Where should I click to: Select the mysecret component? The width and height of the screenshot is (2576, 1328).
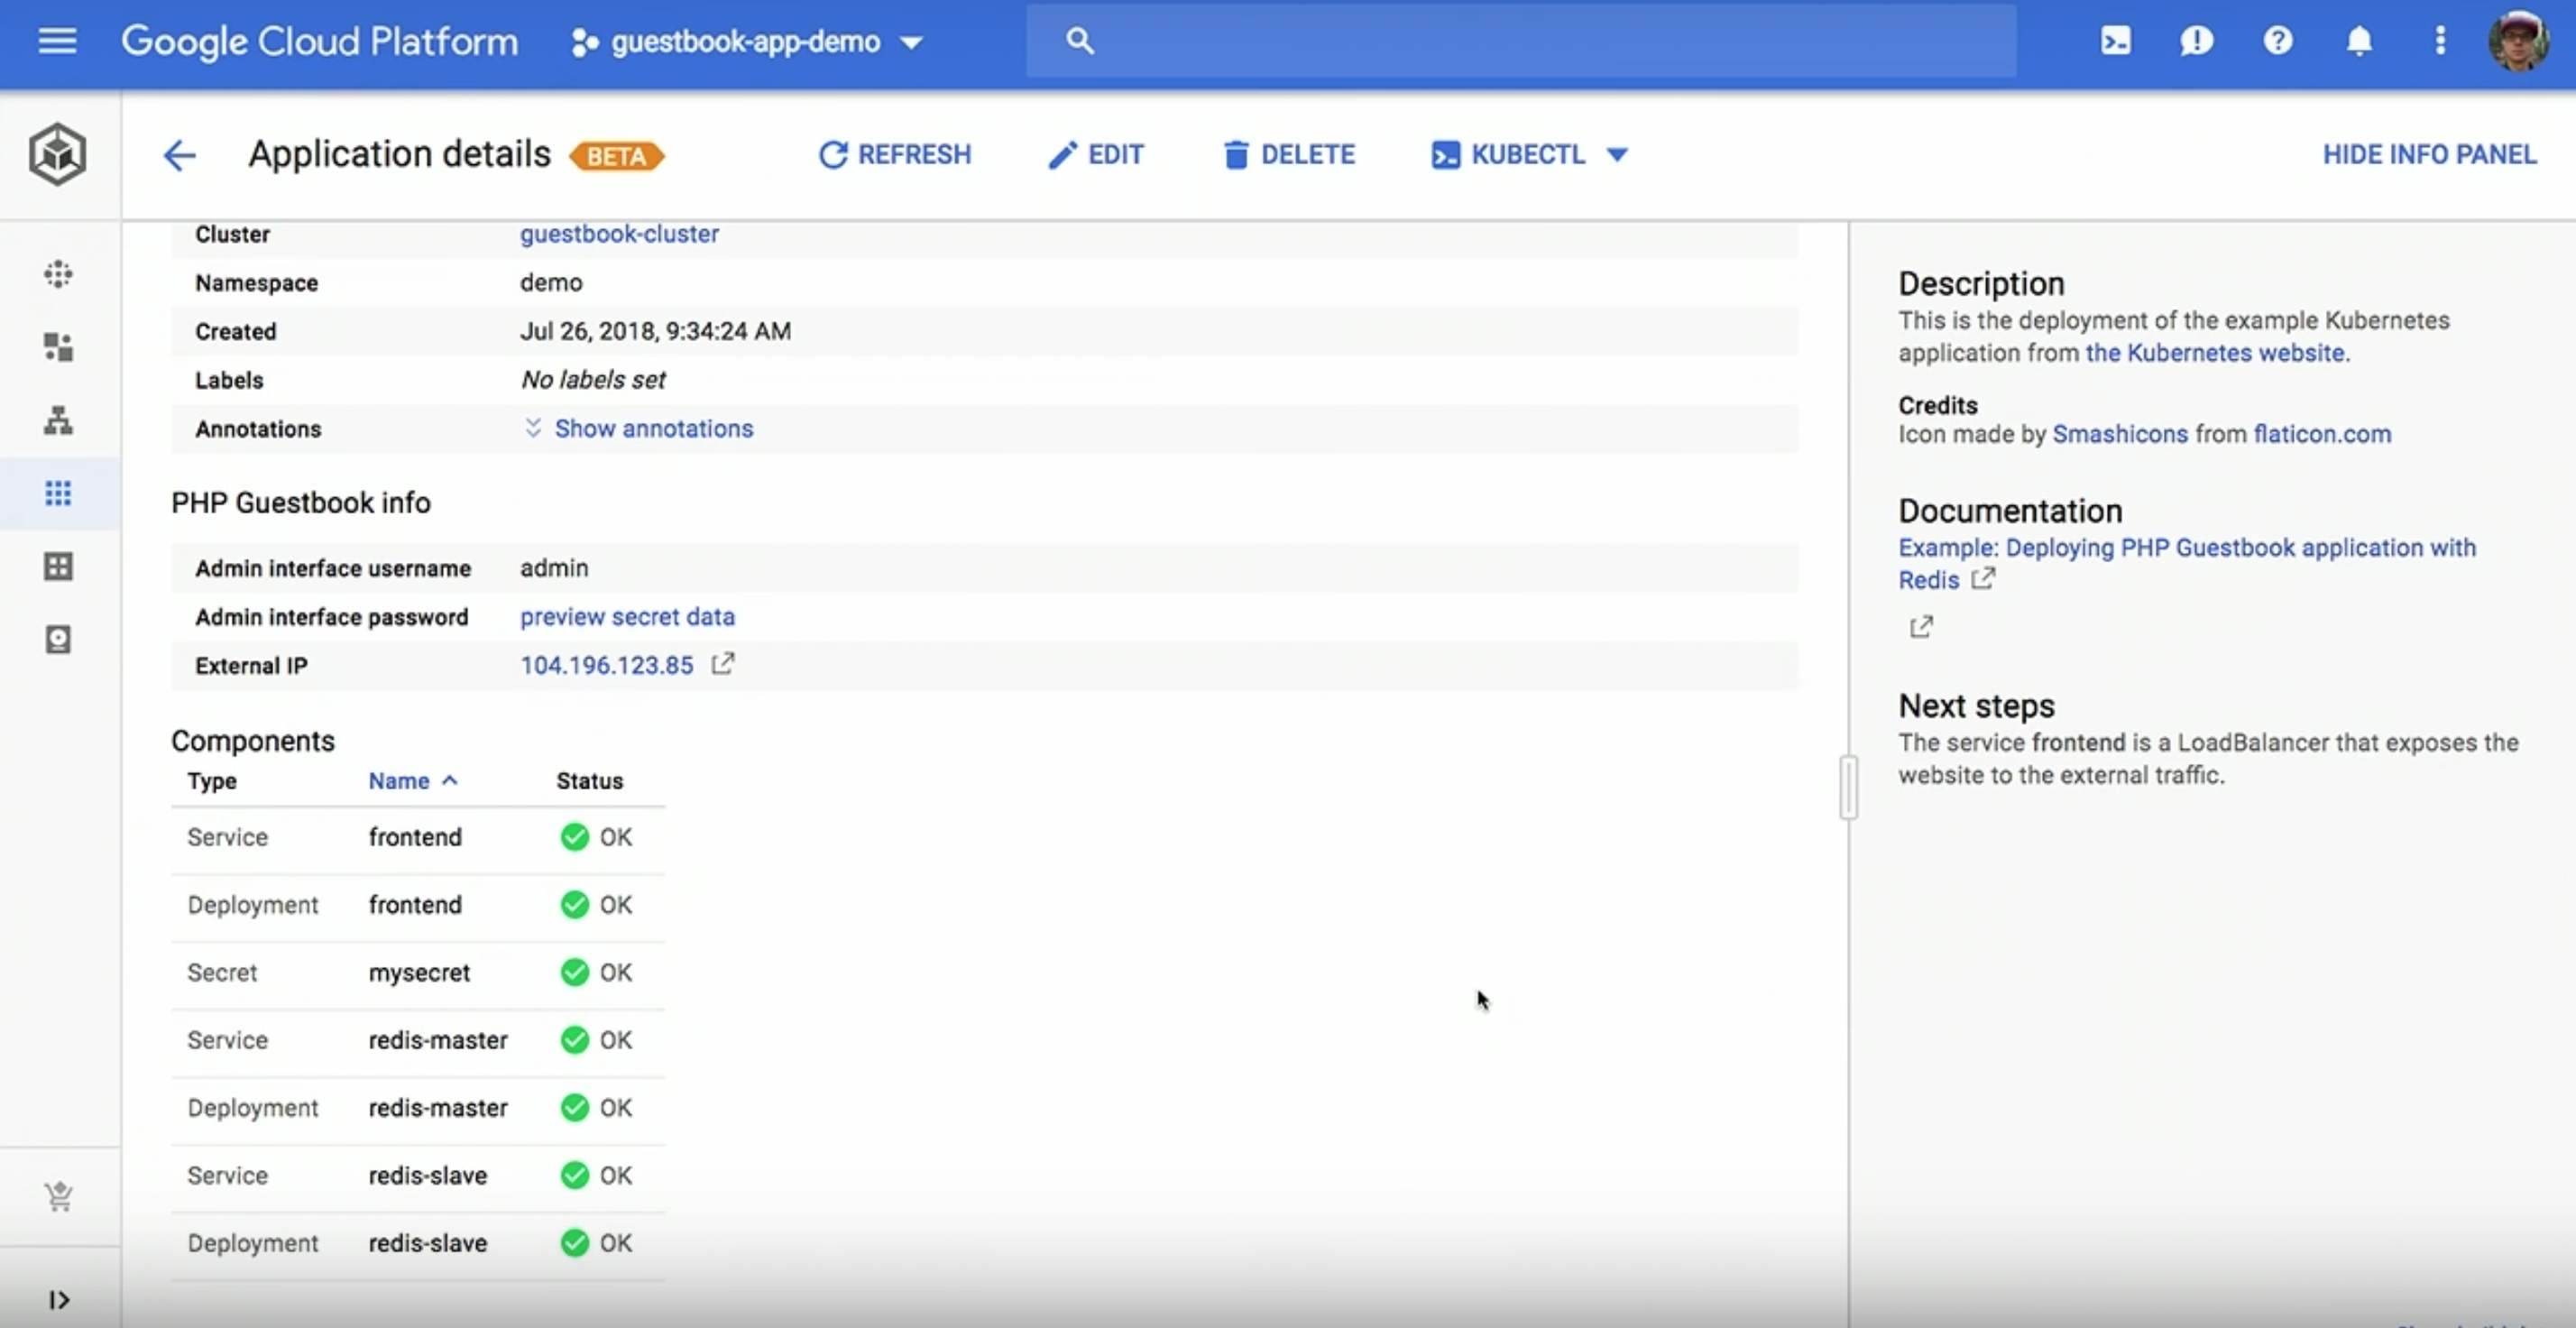419,973
